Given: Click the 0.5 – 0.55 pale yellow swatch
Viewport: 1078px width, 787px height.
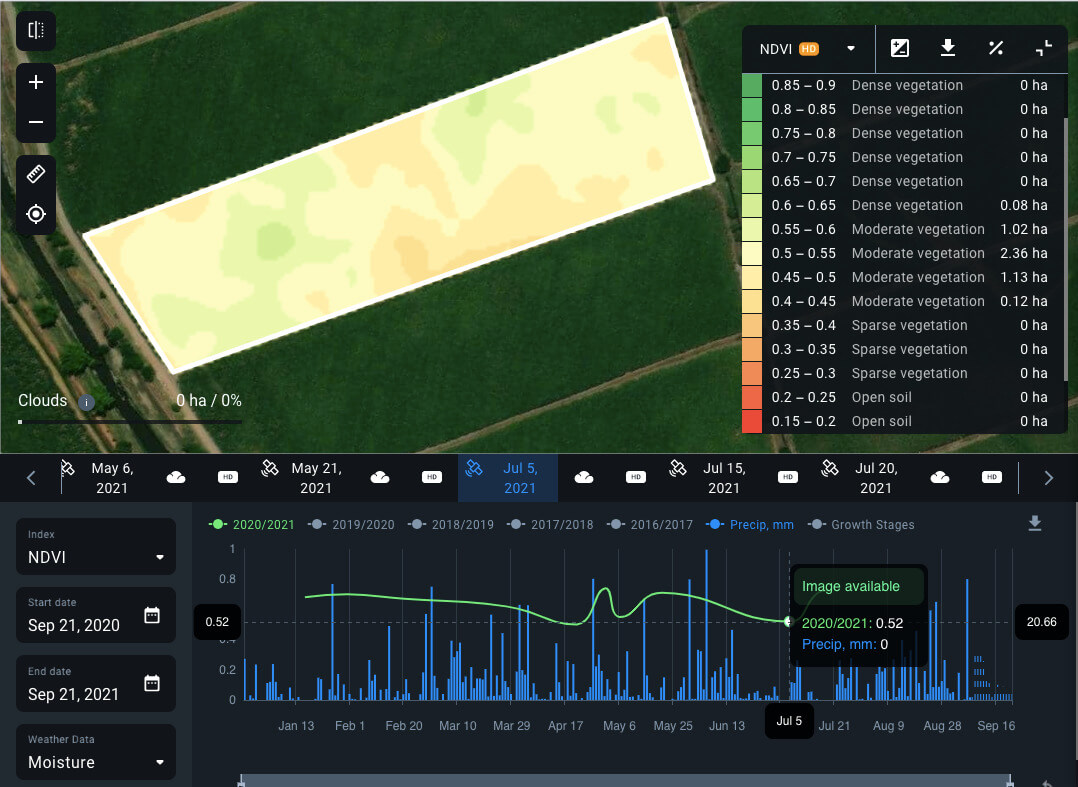Looking at the screenshot, I should (752, 253).
